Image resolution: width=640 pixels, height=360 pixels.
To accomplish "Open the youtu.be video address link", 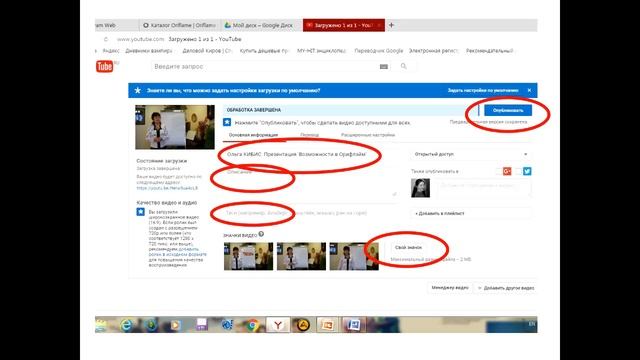I will pos(167,188).
